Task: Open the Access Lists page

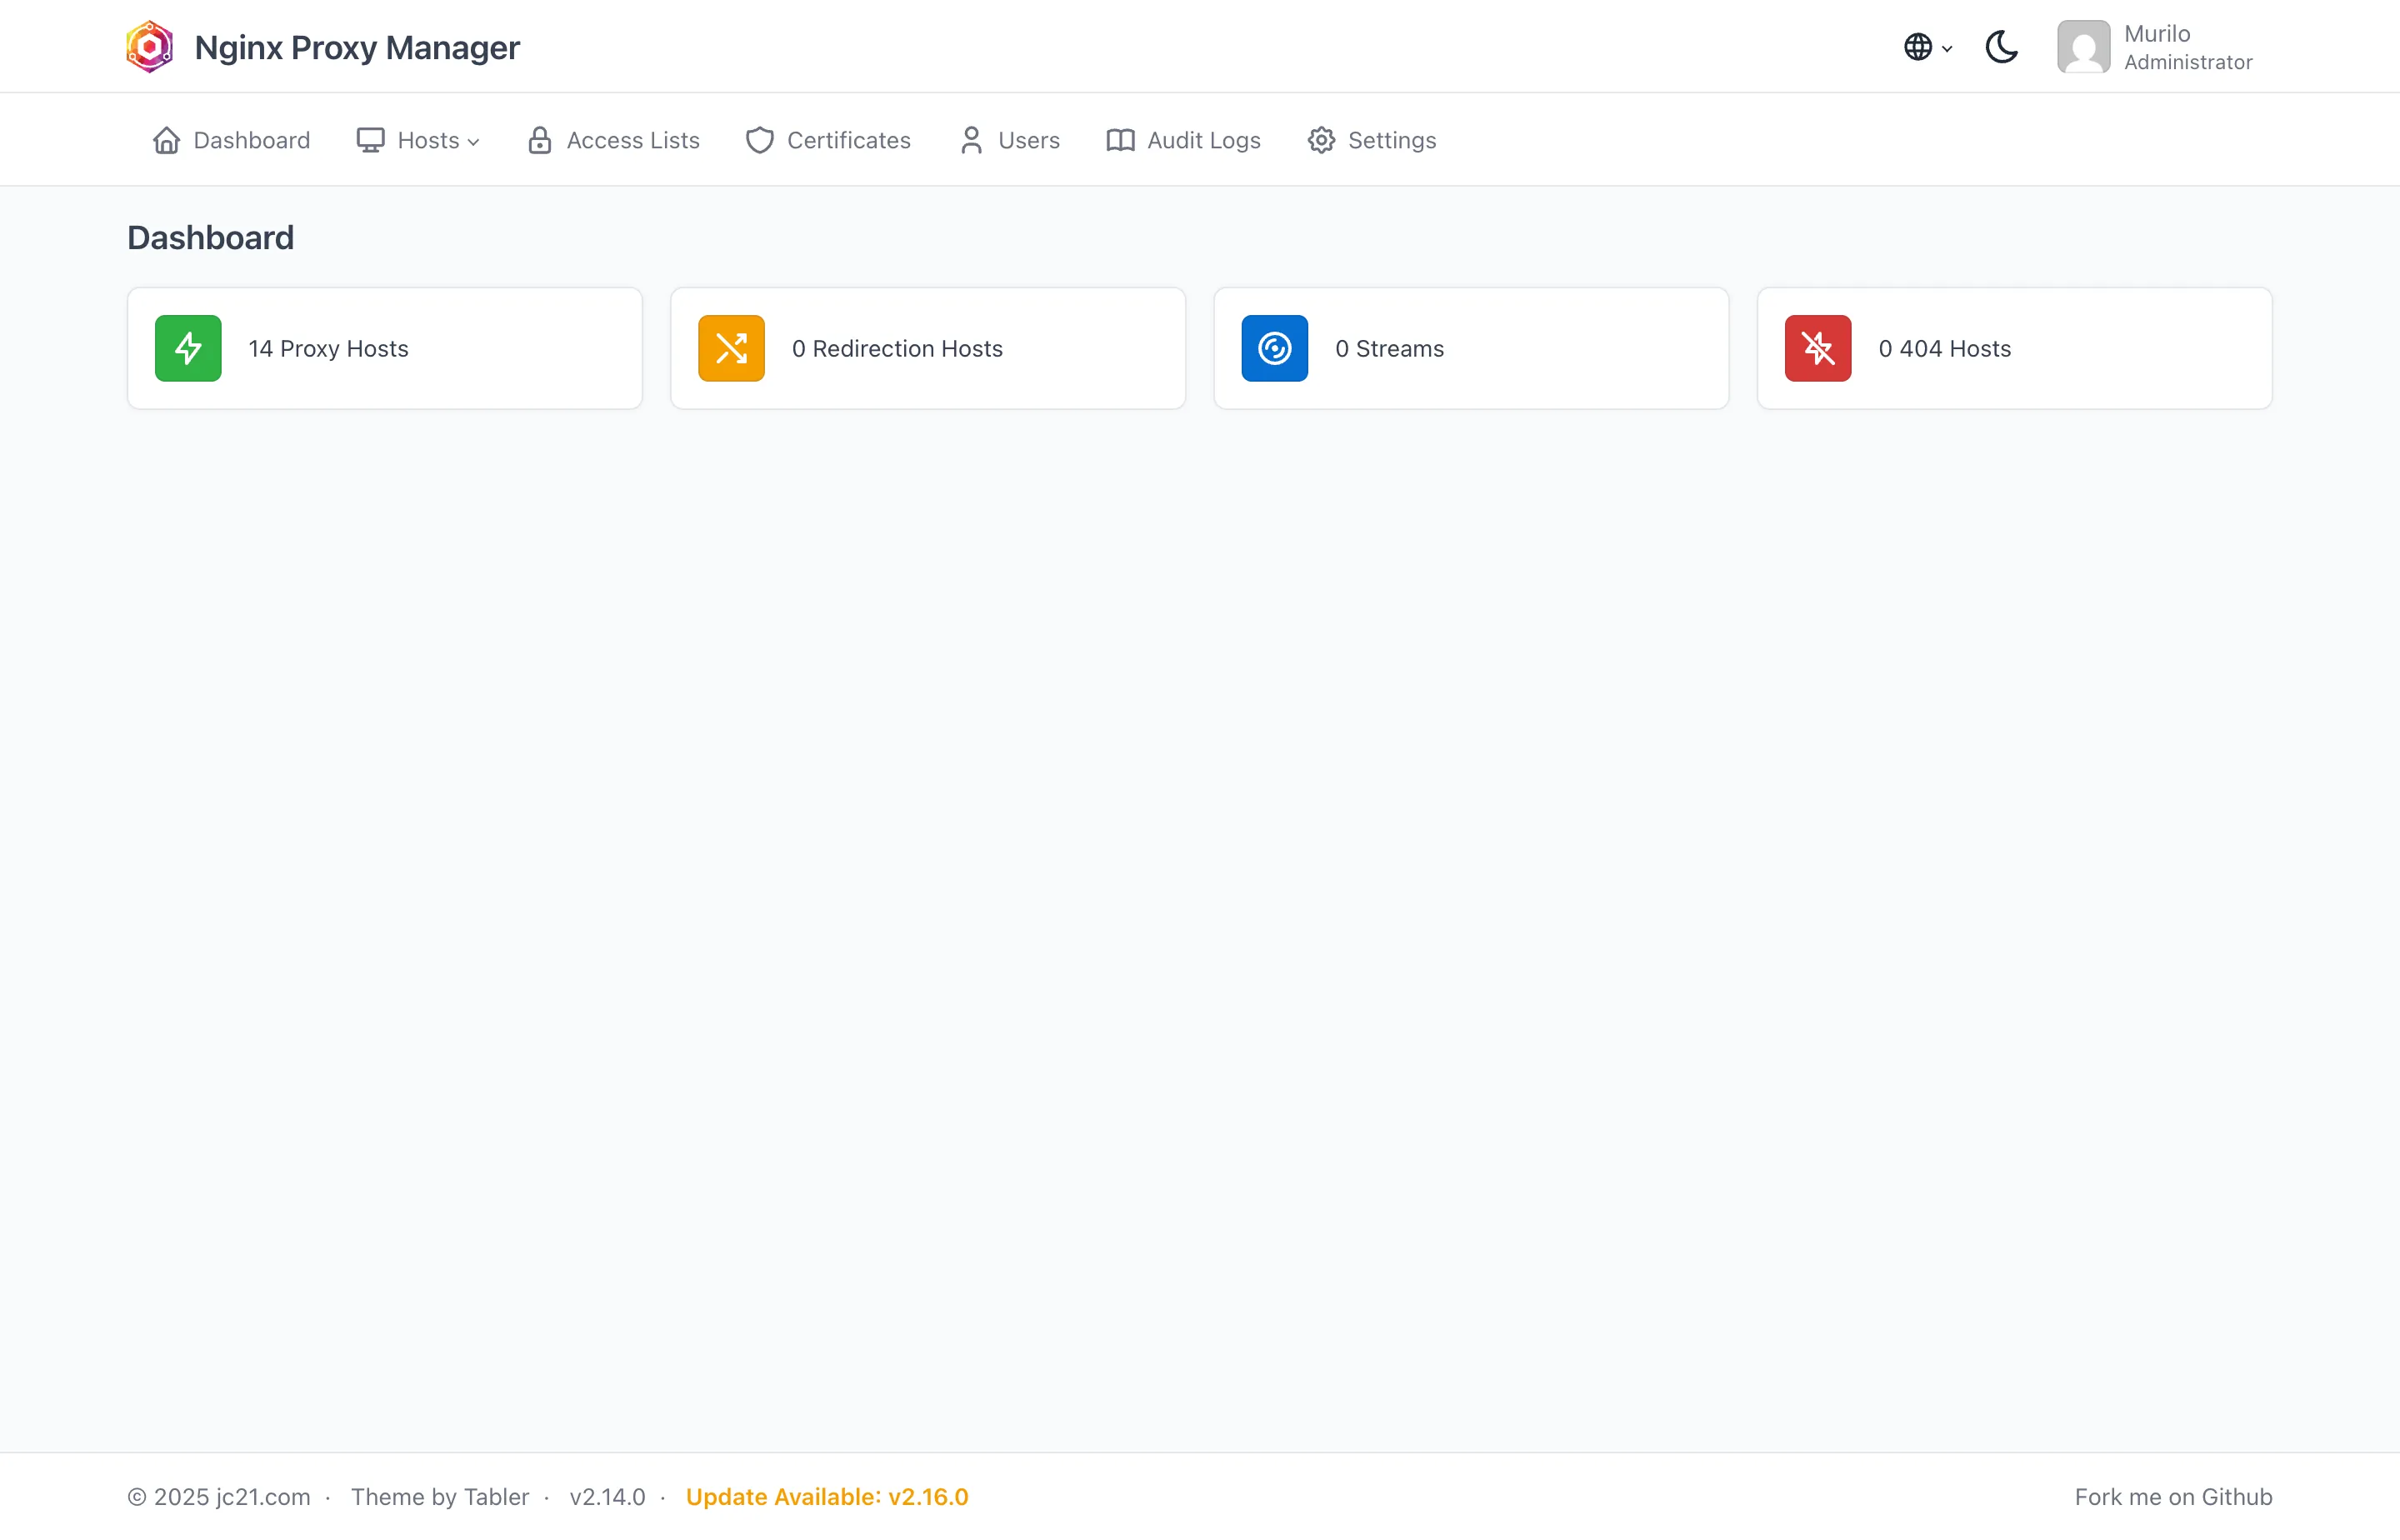Action: pyautogui.click(x=613, y=140)
